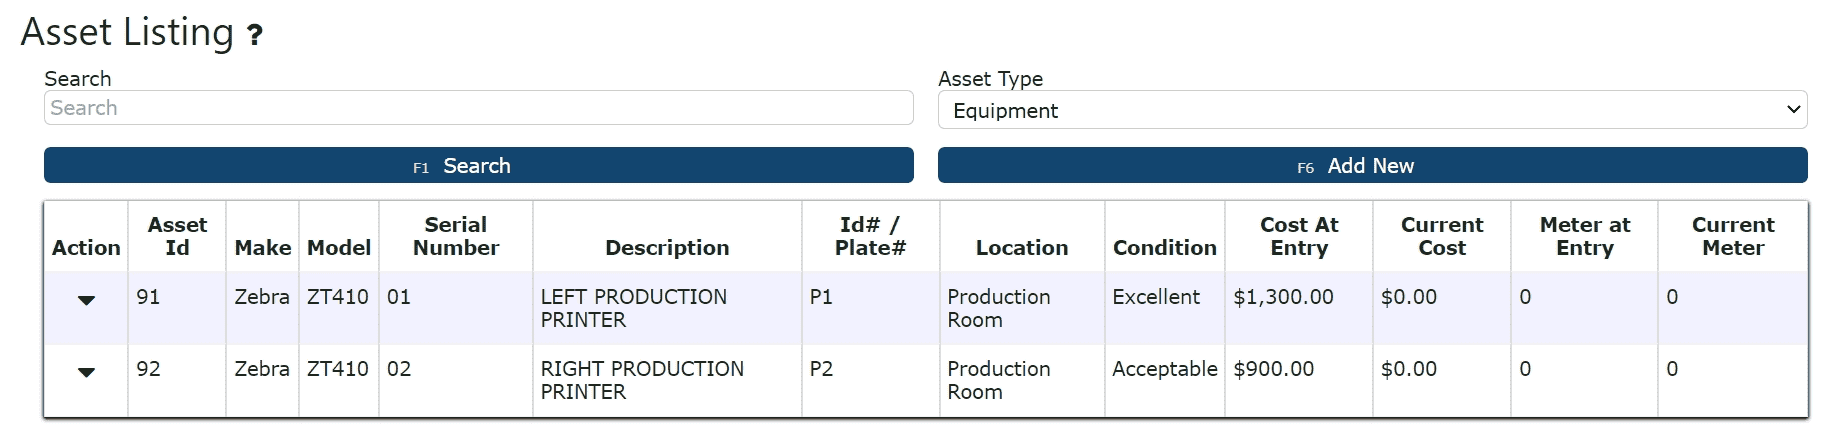Sort by Condition column header
The width and height of the screenshot is (1839, 438).
[1164, 247]
